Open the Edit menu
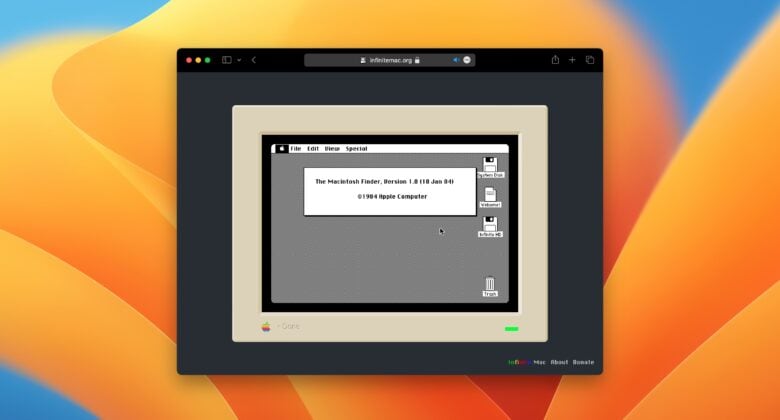 pos(313,149)
